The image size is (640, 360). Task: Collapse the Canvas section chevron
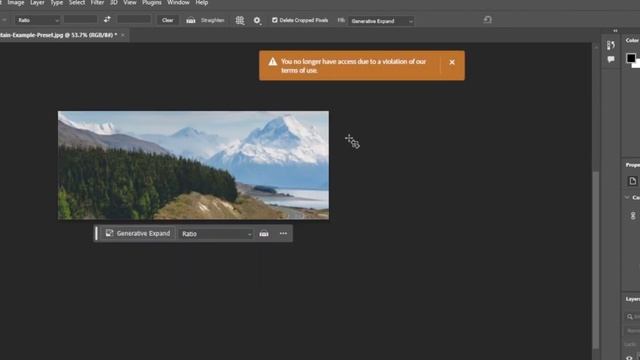point(627,198)
